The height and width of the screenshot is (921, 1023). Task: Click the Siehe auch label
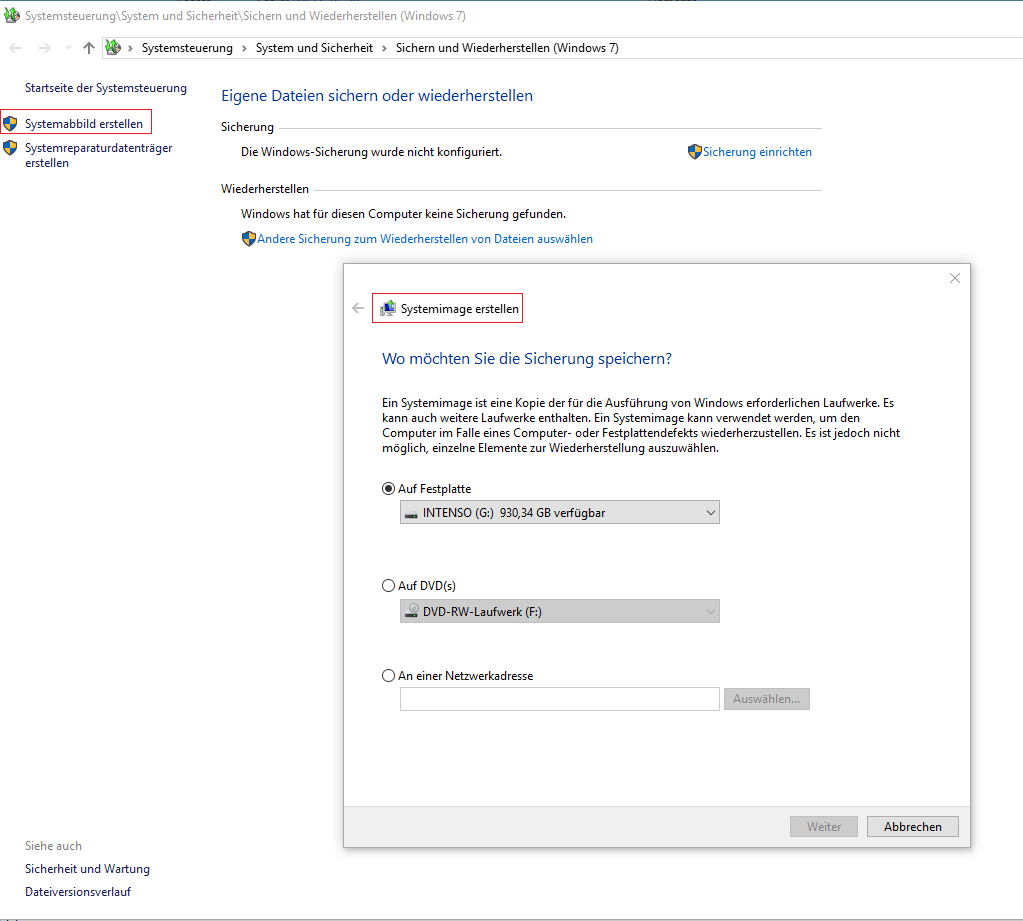coord(53,846)
